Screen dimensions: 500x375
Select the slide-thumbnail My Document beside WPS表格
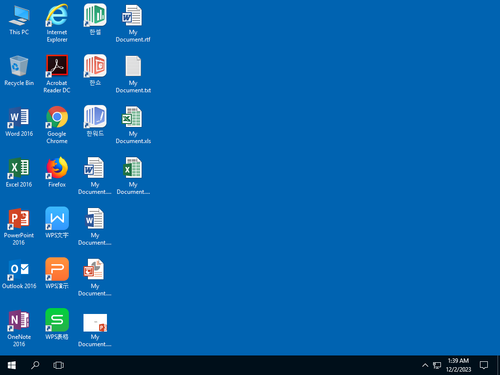pos(95,330)
